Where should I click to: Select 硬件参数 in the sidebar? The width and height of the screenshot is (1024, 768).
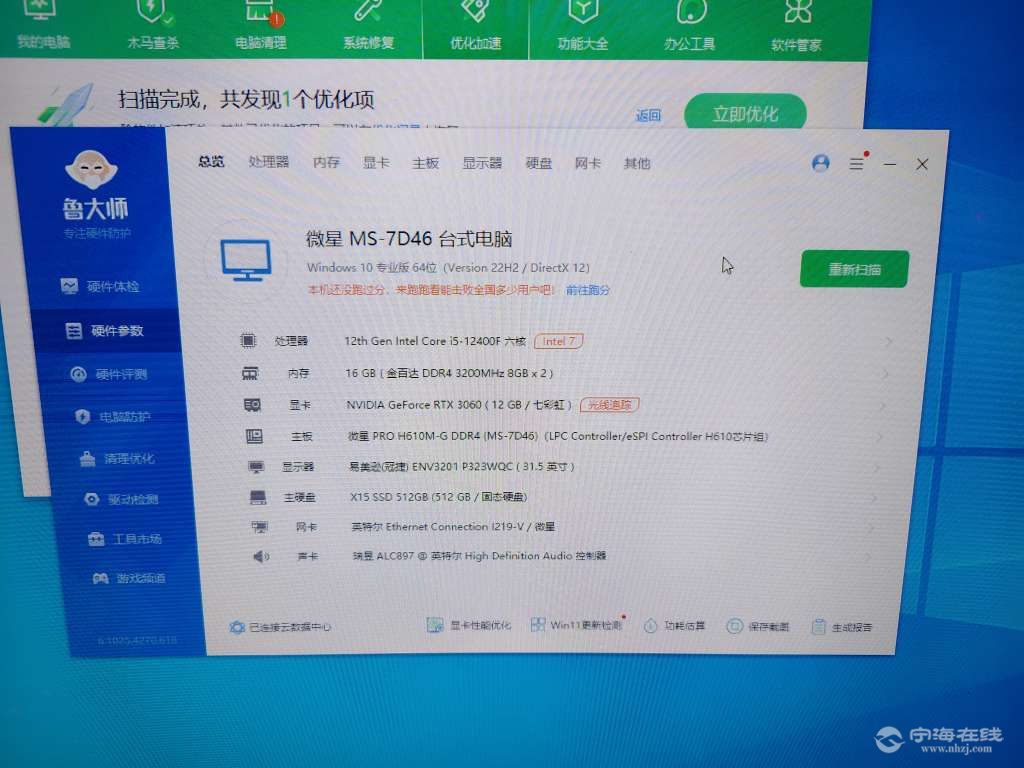[x=104, y=330]
